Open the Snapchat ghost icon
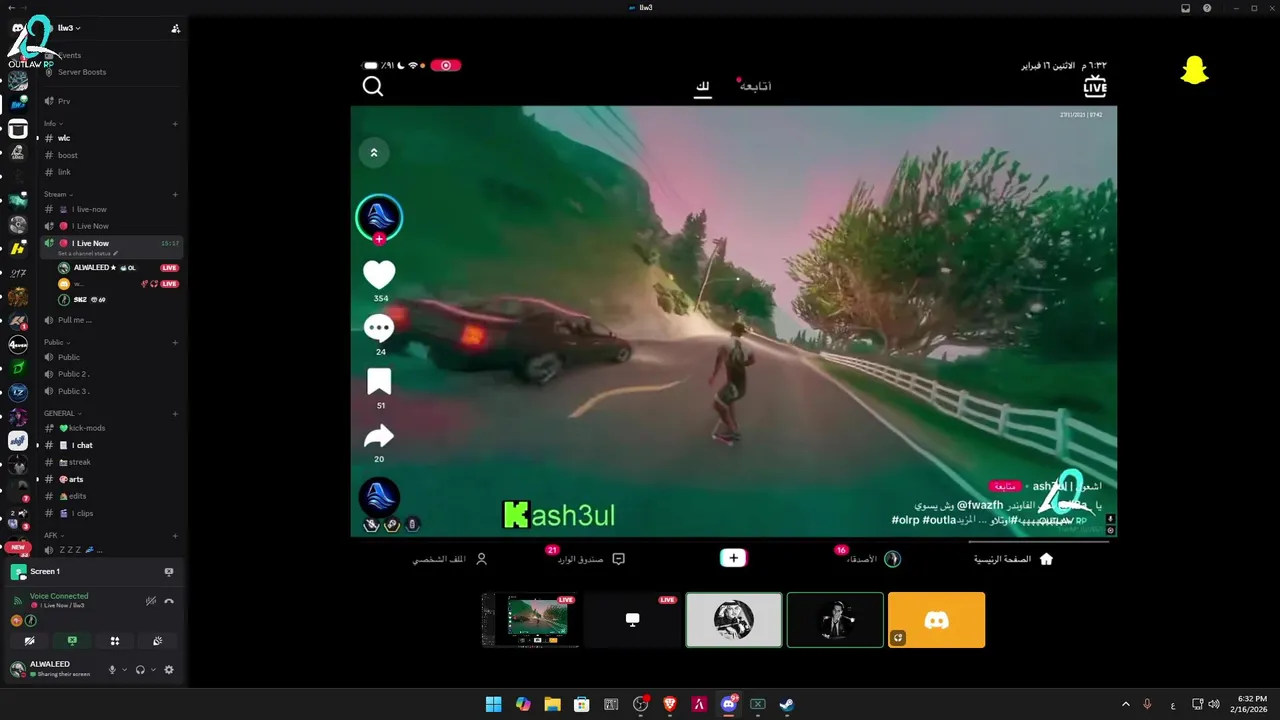This screenshot has height=720, width=1280. [x=1195, y=71]
